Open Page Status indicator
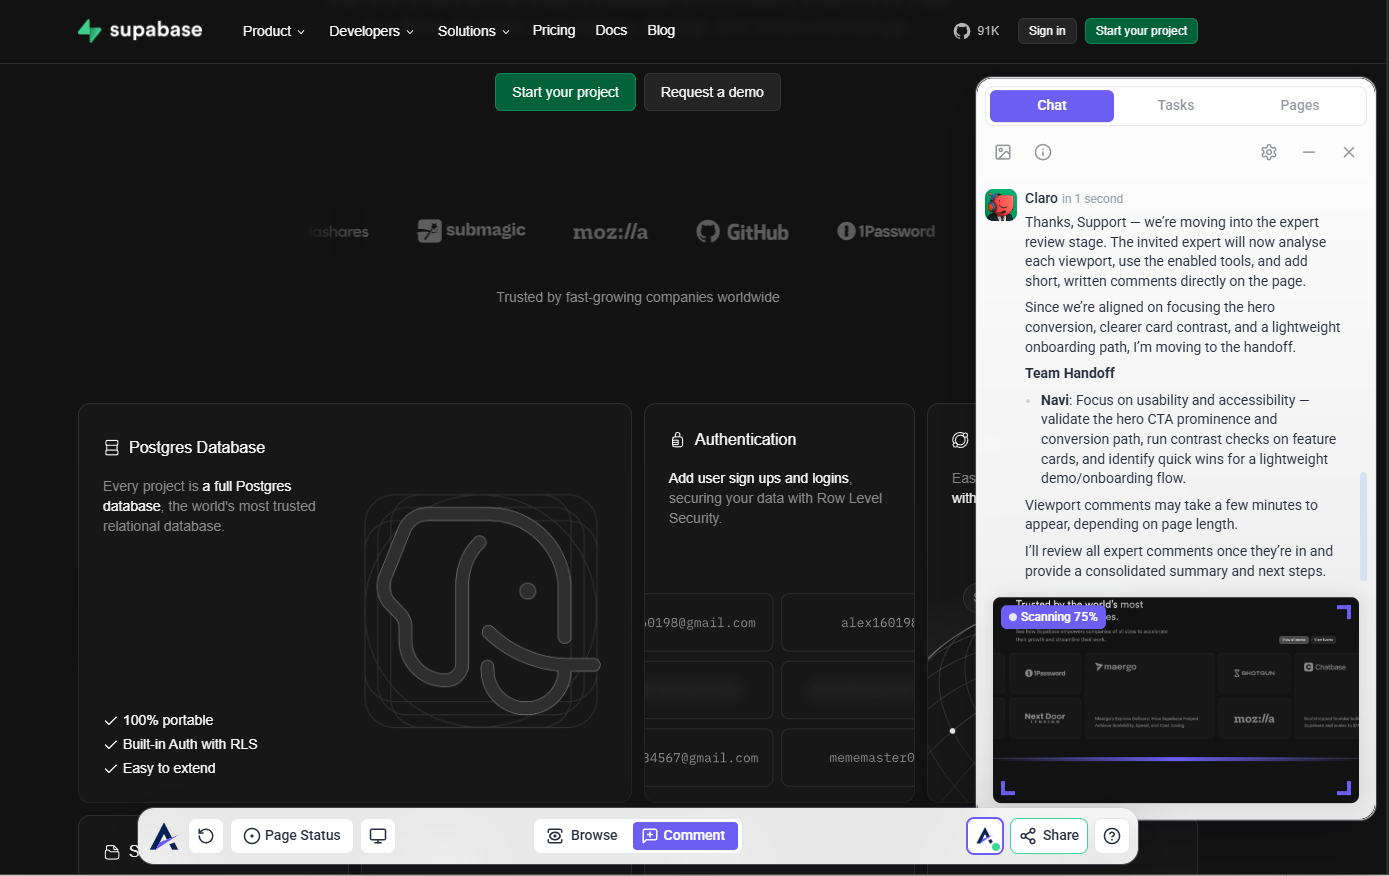The height and width of the screenshot is (876, 1389). pos(292,836)
